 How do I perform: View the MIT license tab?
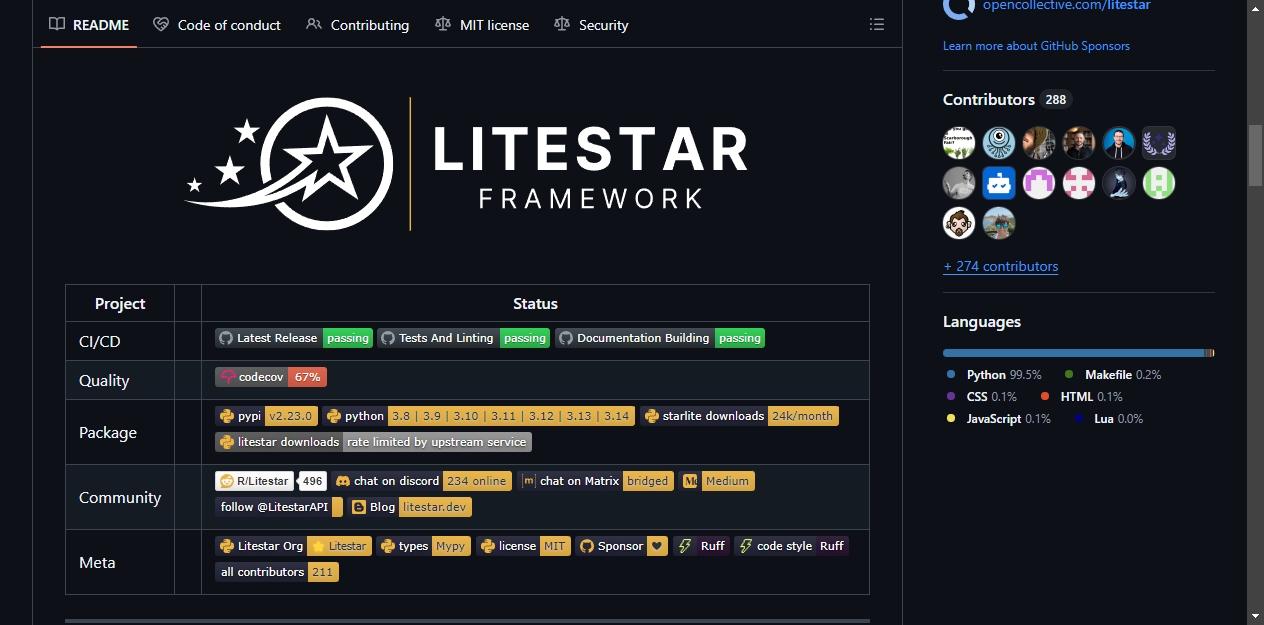tap(482, 24)
